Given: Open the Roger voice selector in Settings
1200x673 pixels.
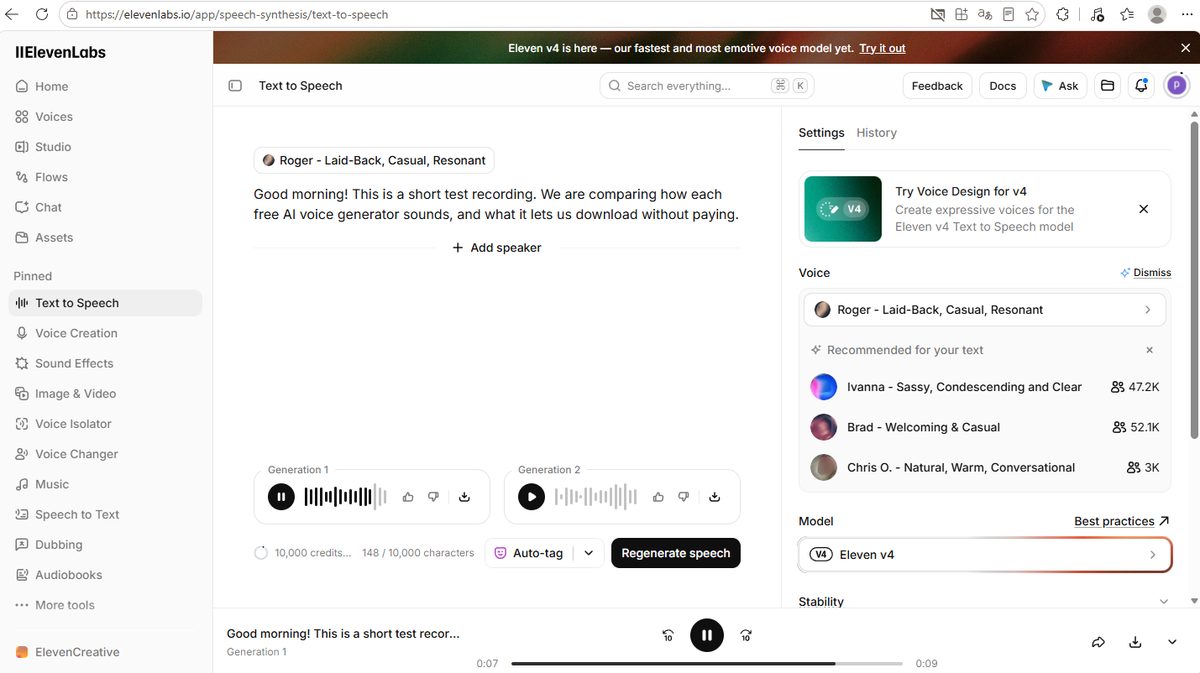Looking at the screenshot, I should pyautogui.click(x=985, y=310).
